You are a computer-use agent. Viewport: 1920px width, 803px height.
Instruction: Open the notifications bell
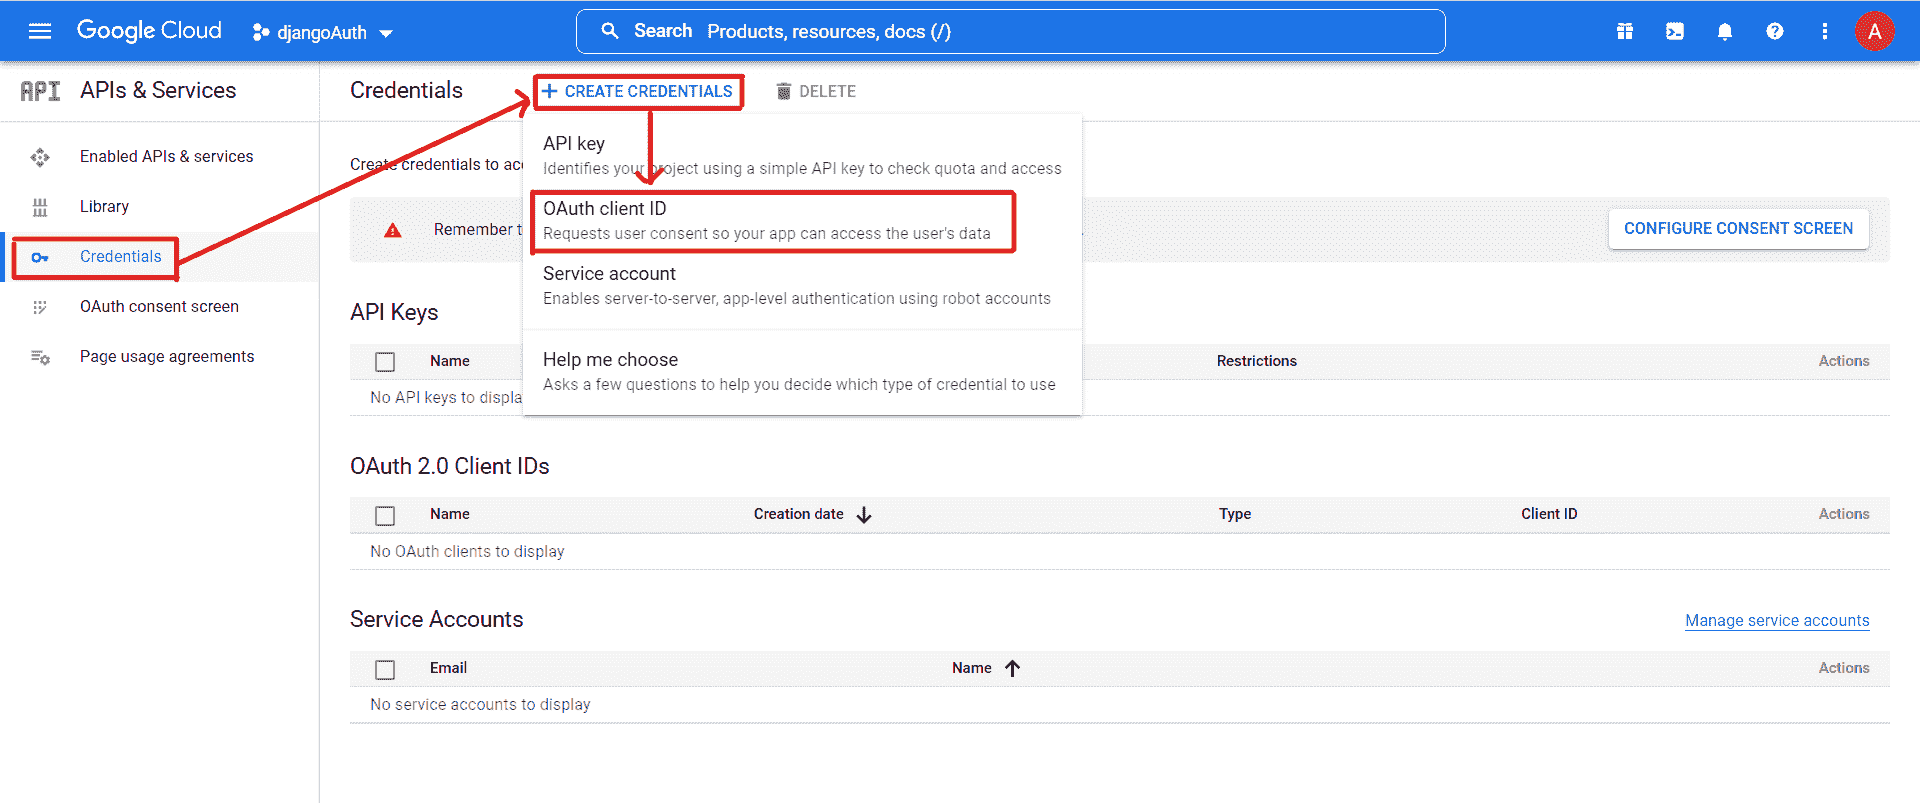1725,31
